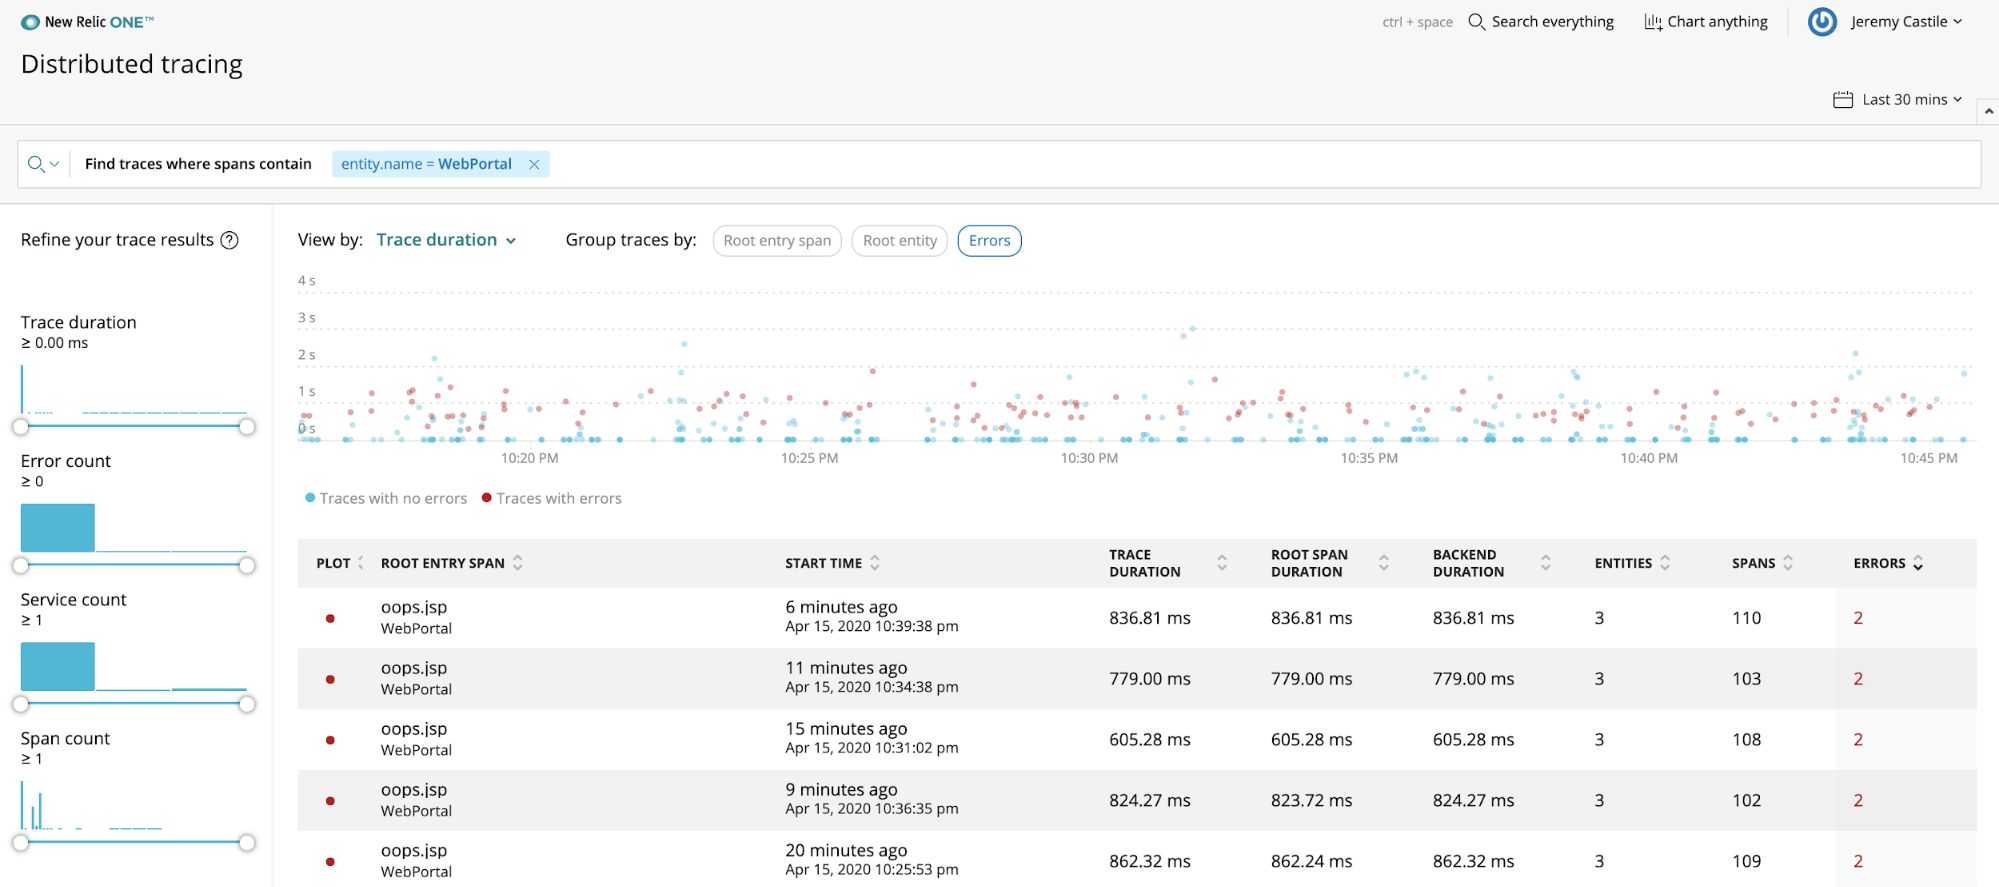Click the 110 spans value

tap(1746, 618)
